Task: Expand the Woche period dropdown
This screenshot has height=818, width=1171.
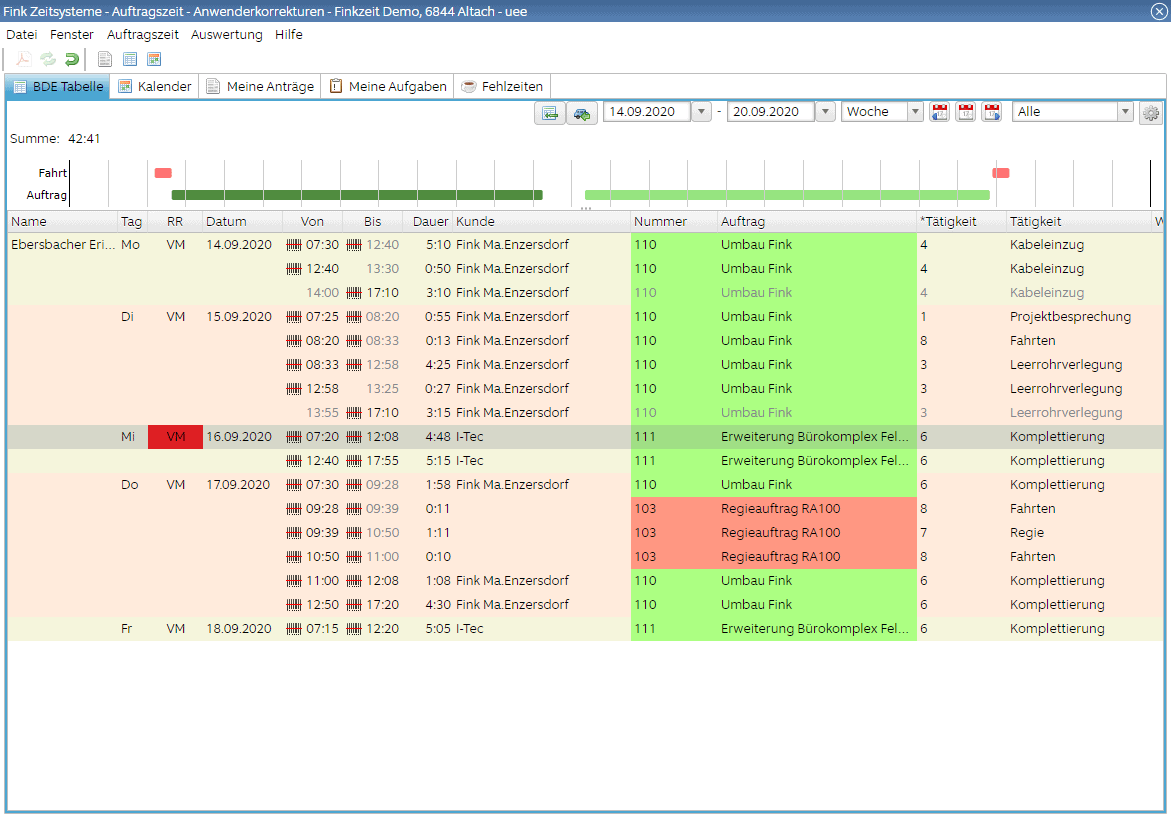Action: 916,112
